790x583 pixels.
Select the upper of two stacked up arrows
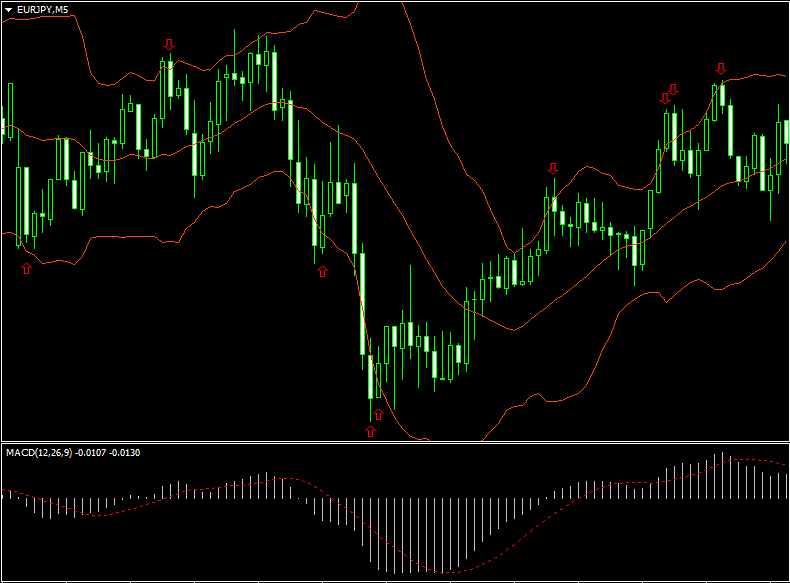(x=378, y=413)
